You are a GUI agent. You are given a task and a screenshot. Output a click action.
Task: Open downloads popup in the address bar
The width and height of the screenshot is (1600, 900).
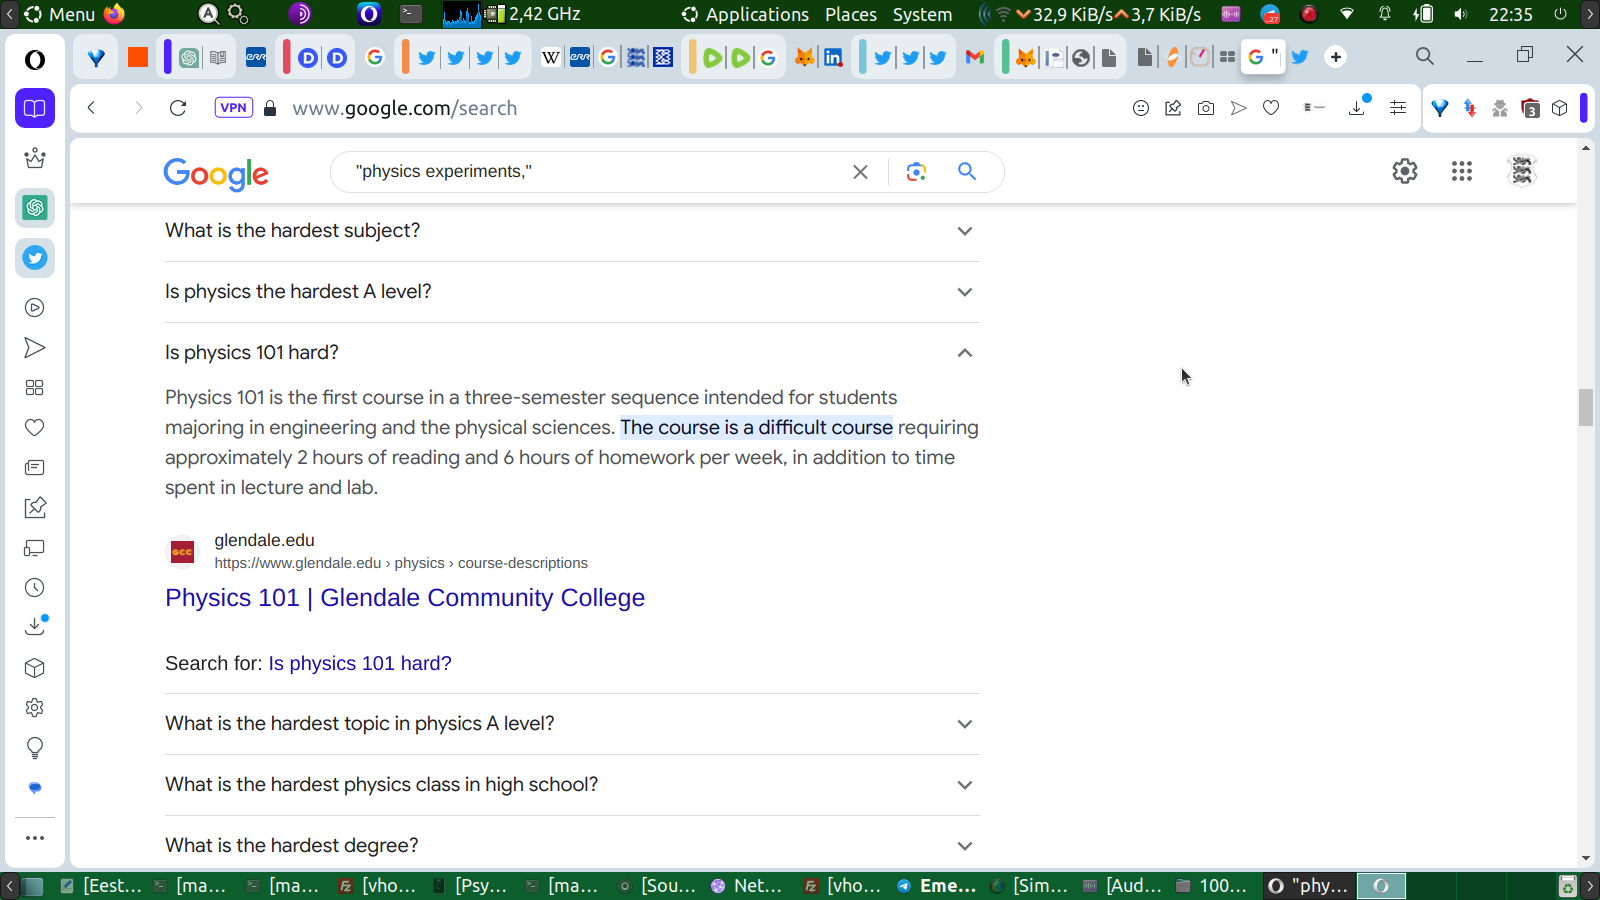click(x=1358, y=107)
